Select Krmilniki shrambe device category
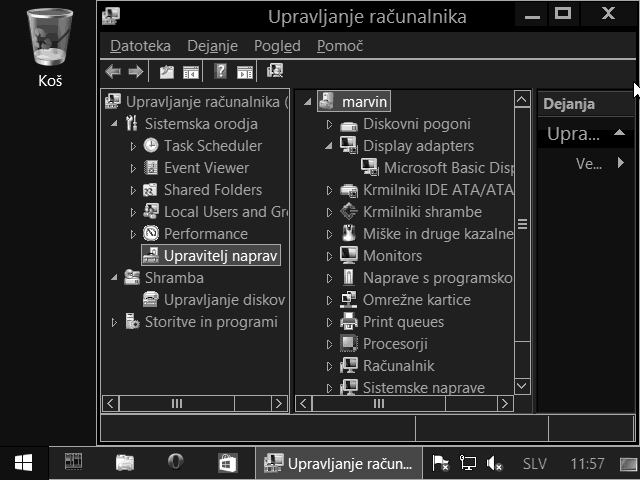 tap(422, 212)
